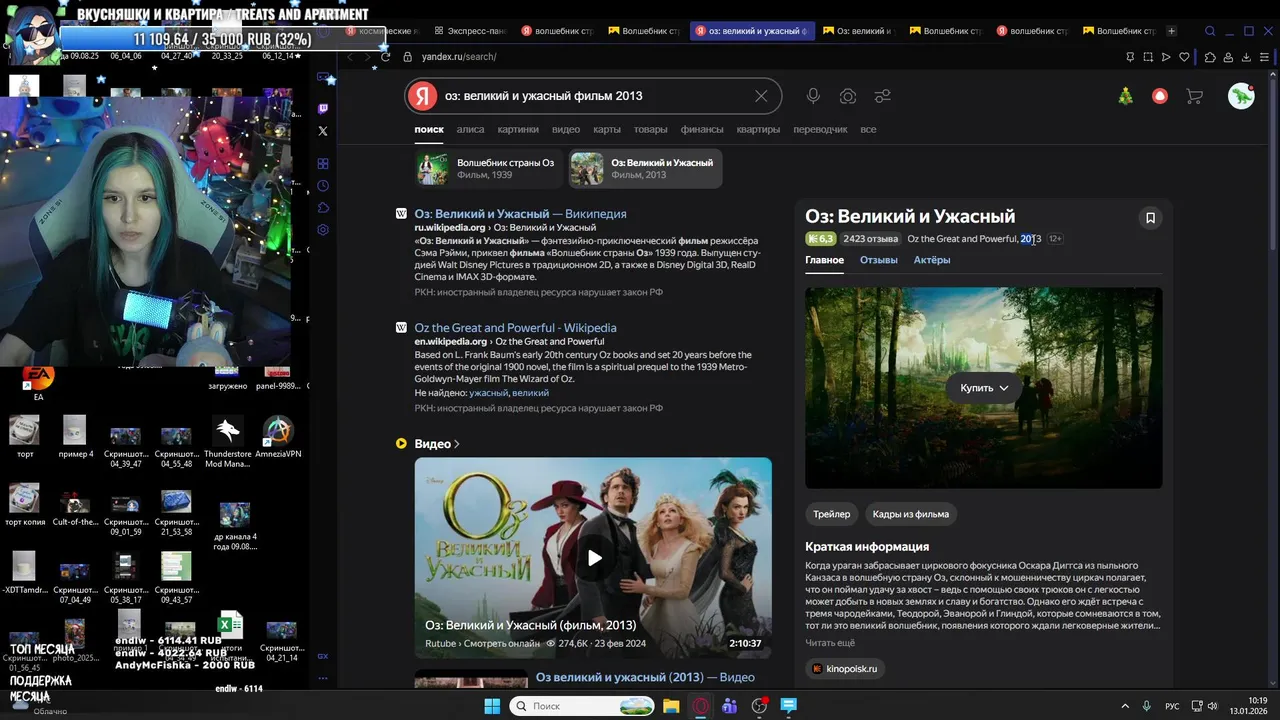
Task: Click the Кадры из фильма button
Action: [x=911, y=514]
